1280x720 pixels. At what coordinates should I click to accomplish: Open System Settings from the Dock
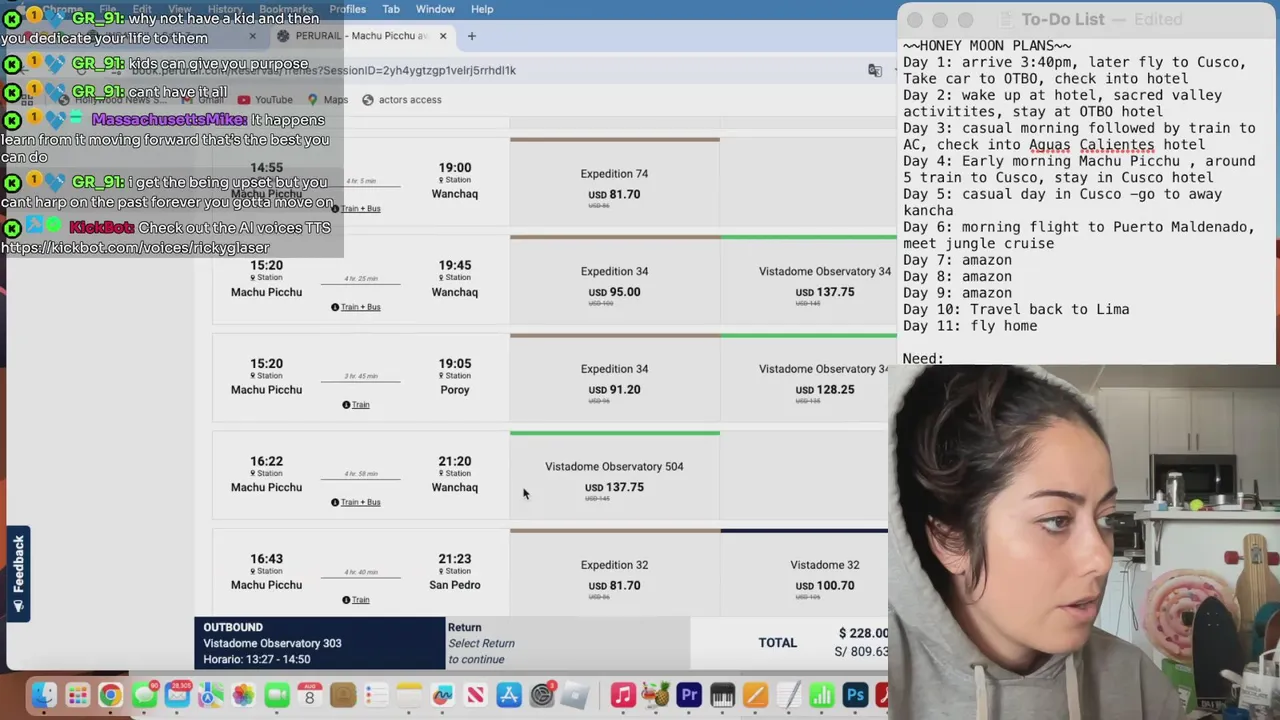[x=541, y=695]
